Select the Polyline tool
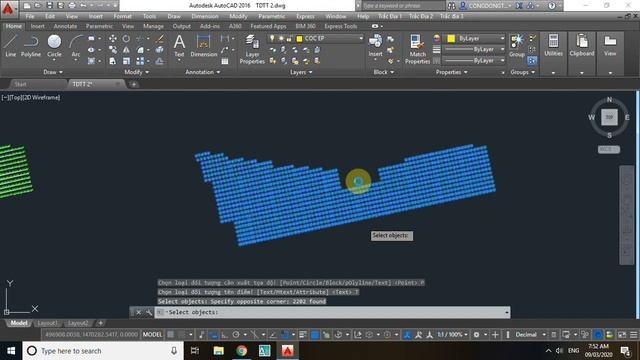Screen dimensions: 640x360 (x=31, y=45)
